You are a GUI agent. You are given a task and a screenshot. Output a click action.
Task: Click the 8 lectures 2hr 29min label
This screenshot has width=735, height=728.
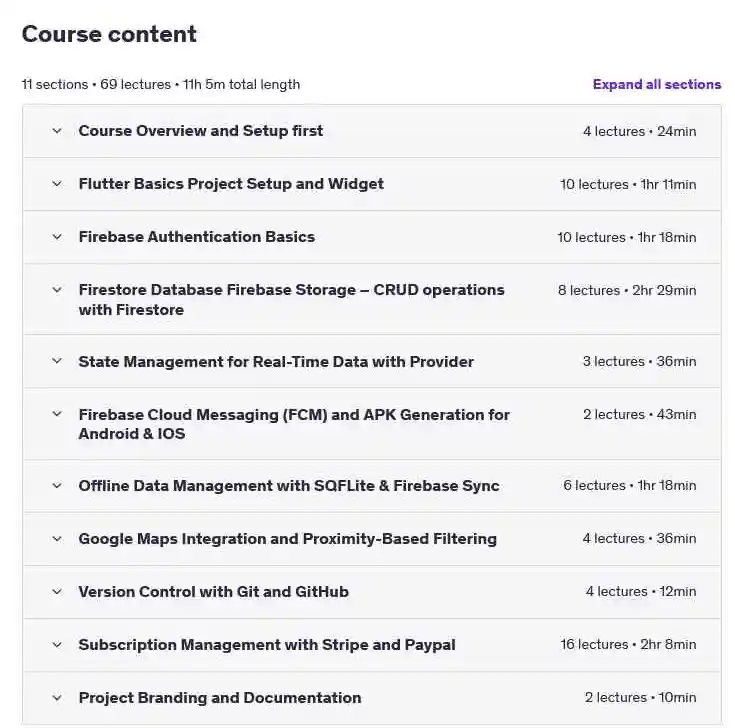tap(627, 290)
